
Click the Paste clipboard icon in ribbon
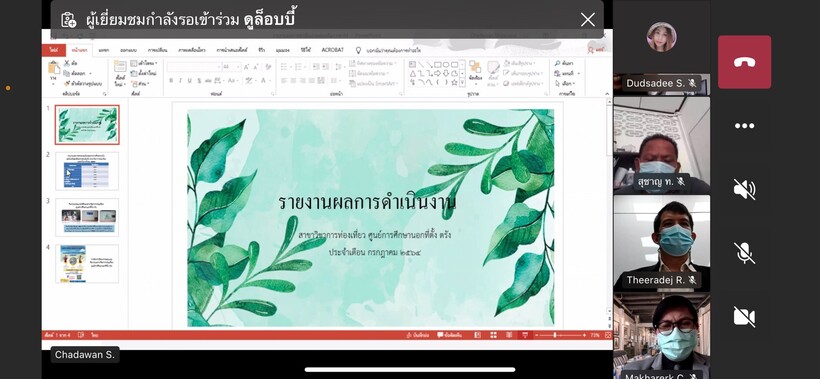[53, 69]
